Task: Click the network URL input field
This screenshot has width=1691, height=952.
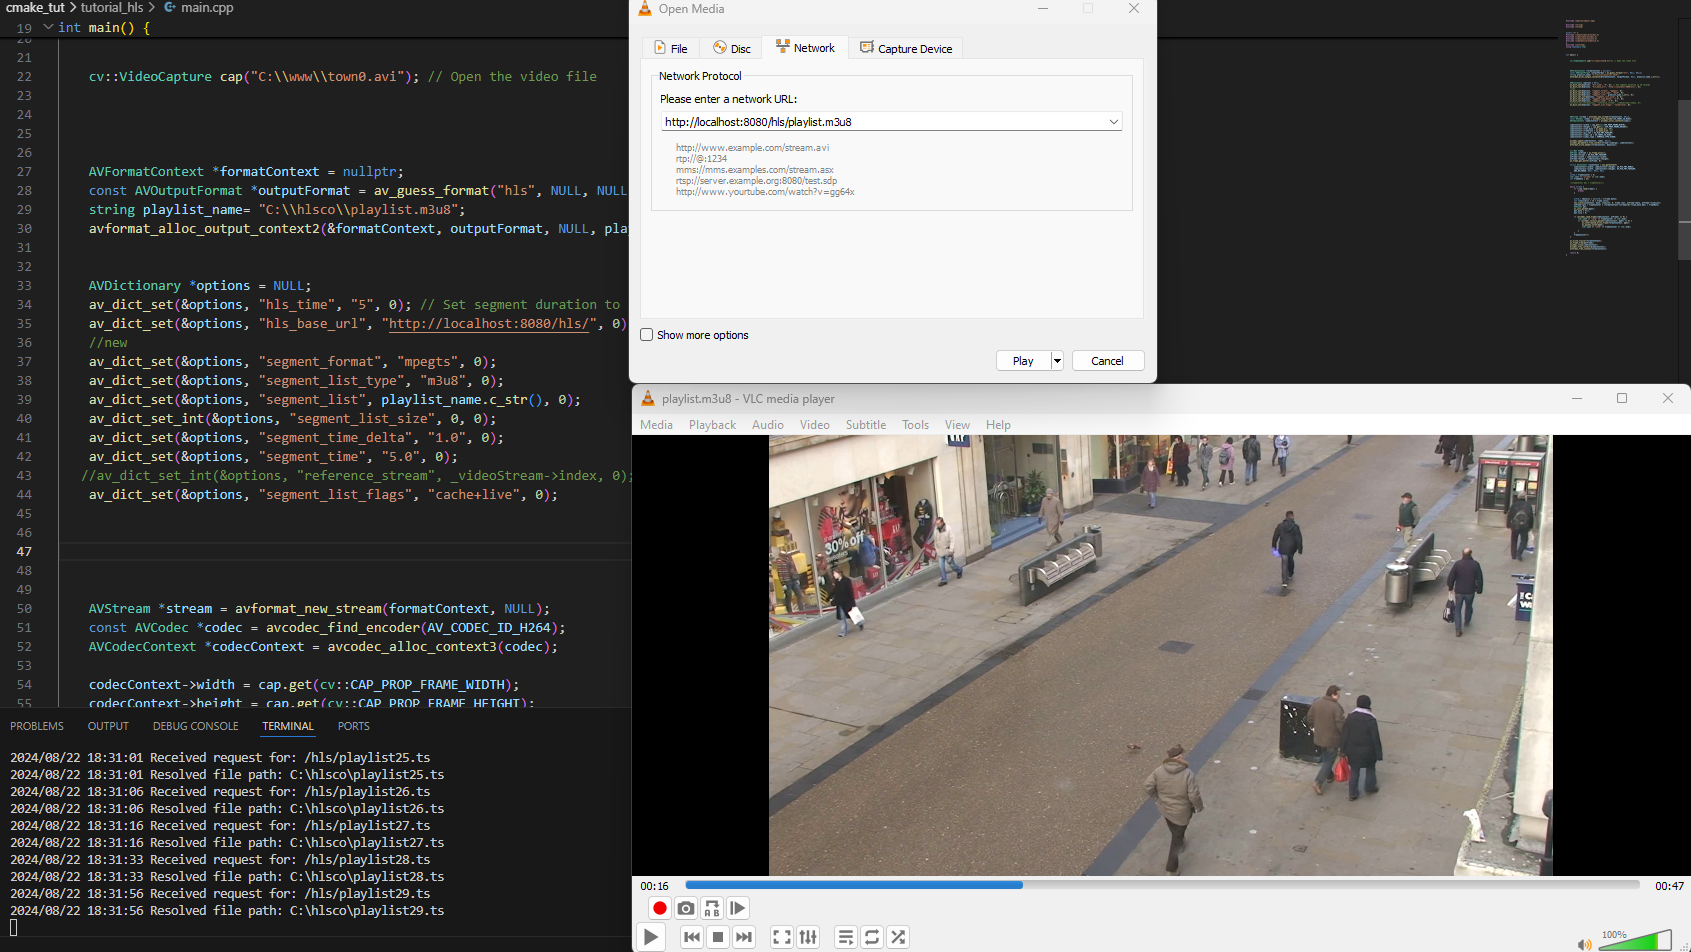Action: (x=884, y=122)
